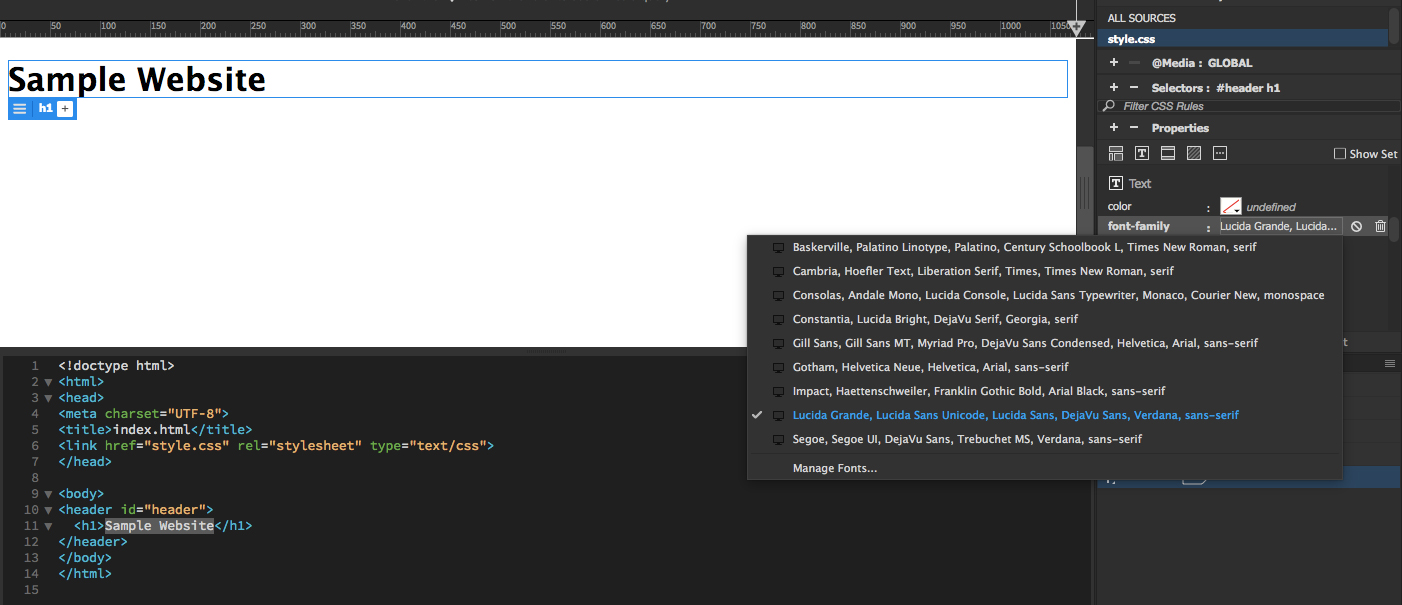Select style.css in the sources list
Screen dimensions: 1402x605
pos(1242,39)
